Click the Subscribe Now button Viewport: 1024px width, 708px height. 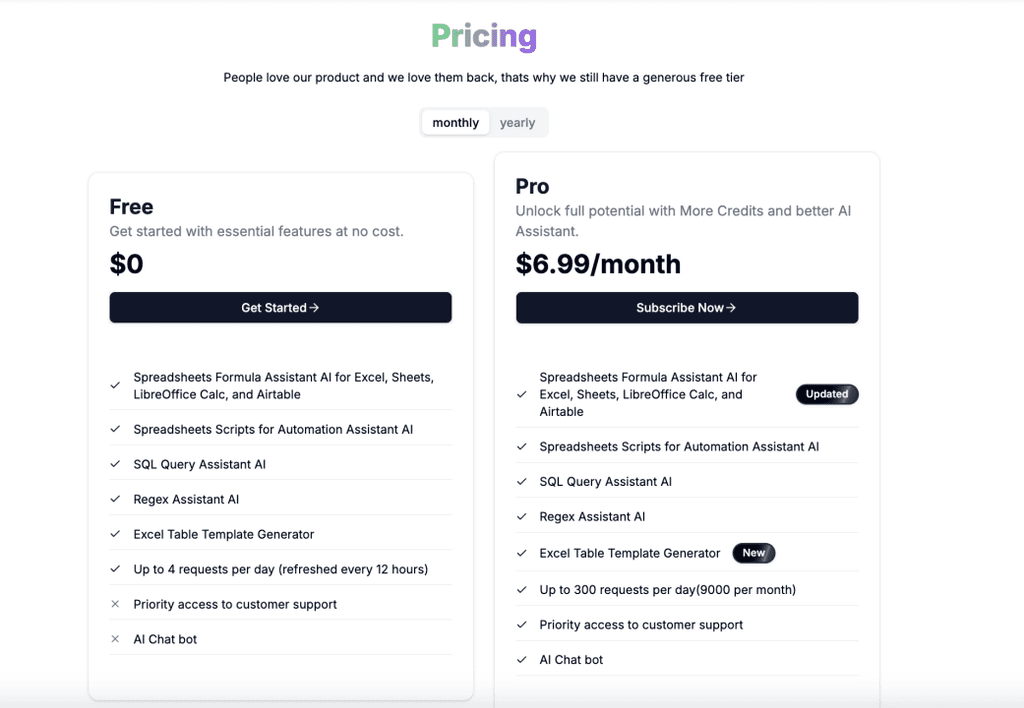[x=686, y=308]
